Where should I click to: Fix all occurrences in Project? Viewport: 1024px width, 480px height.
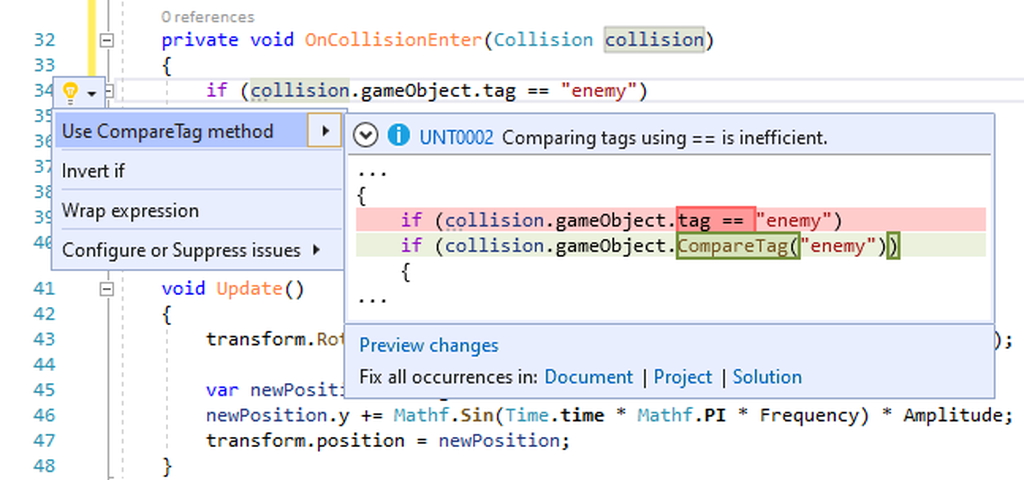click(683, 377)
